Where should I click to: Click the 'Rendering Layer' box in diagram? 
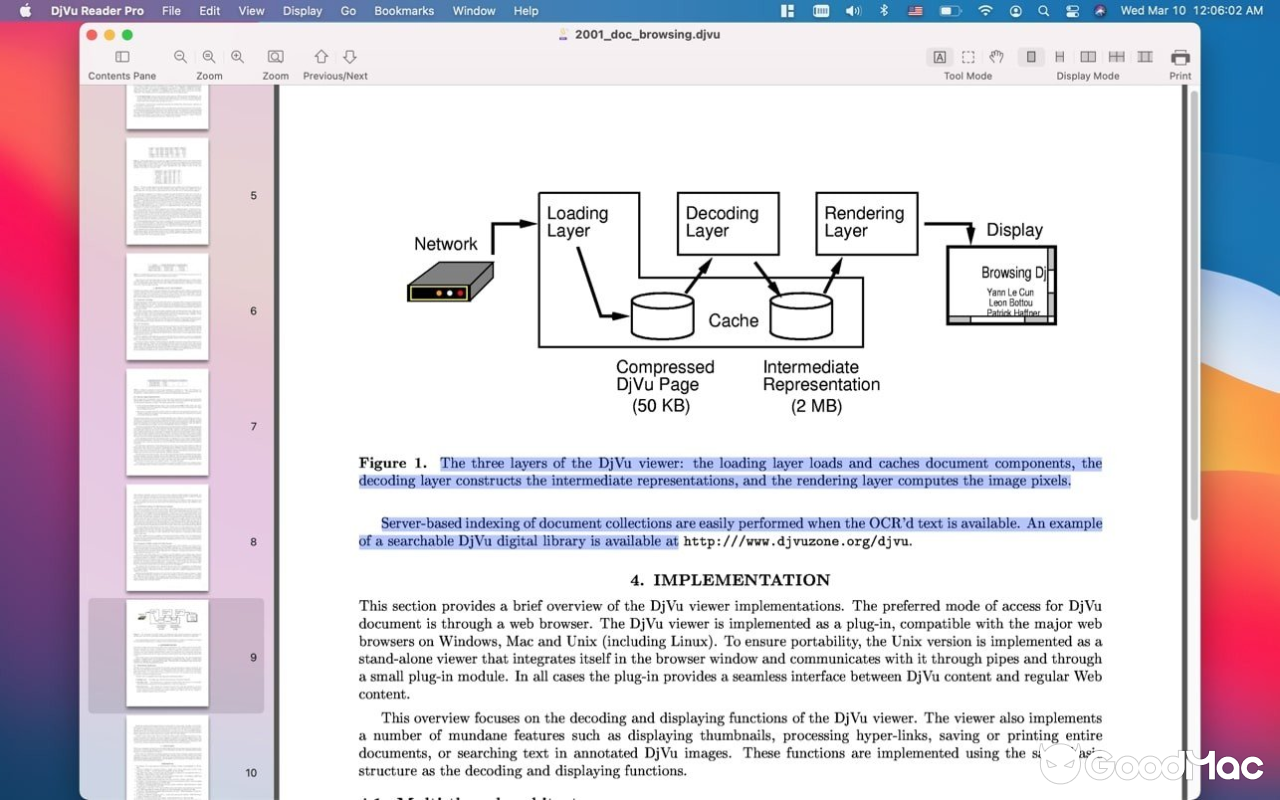point(866,223)
